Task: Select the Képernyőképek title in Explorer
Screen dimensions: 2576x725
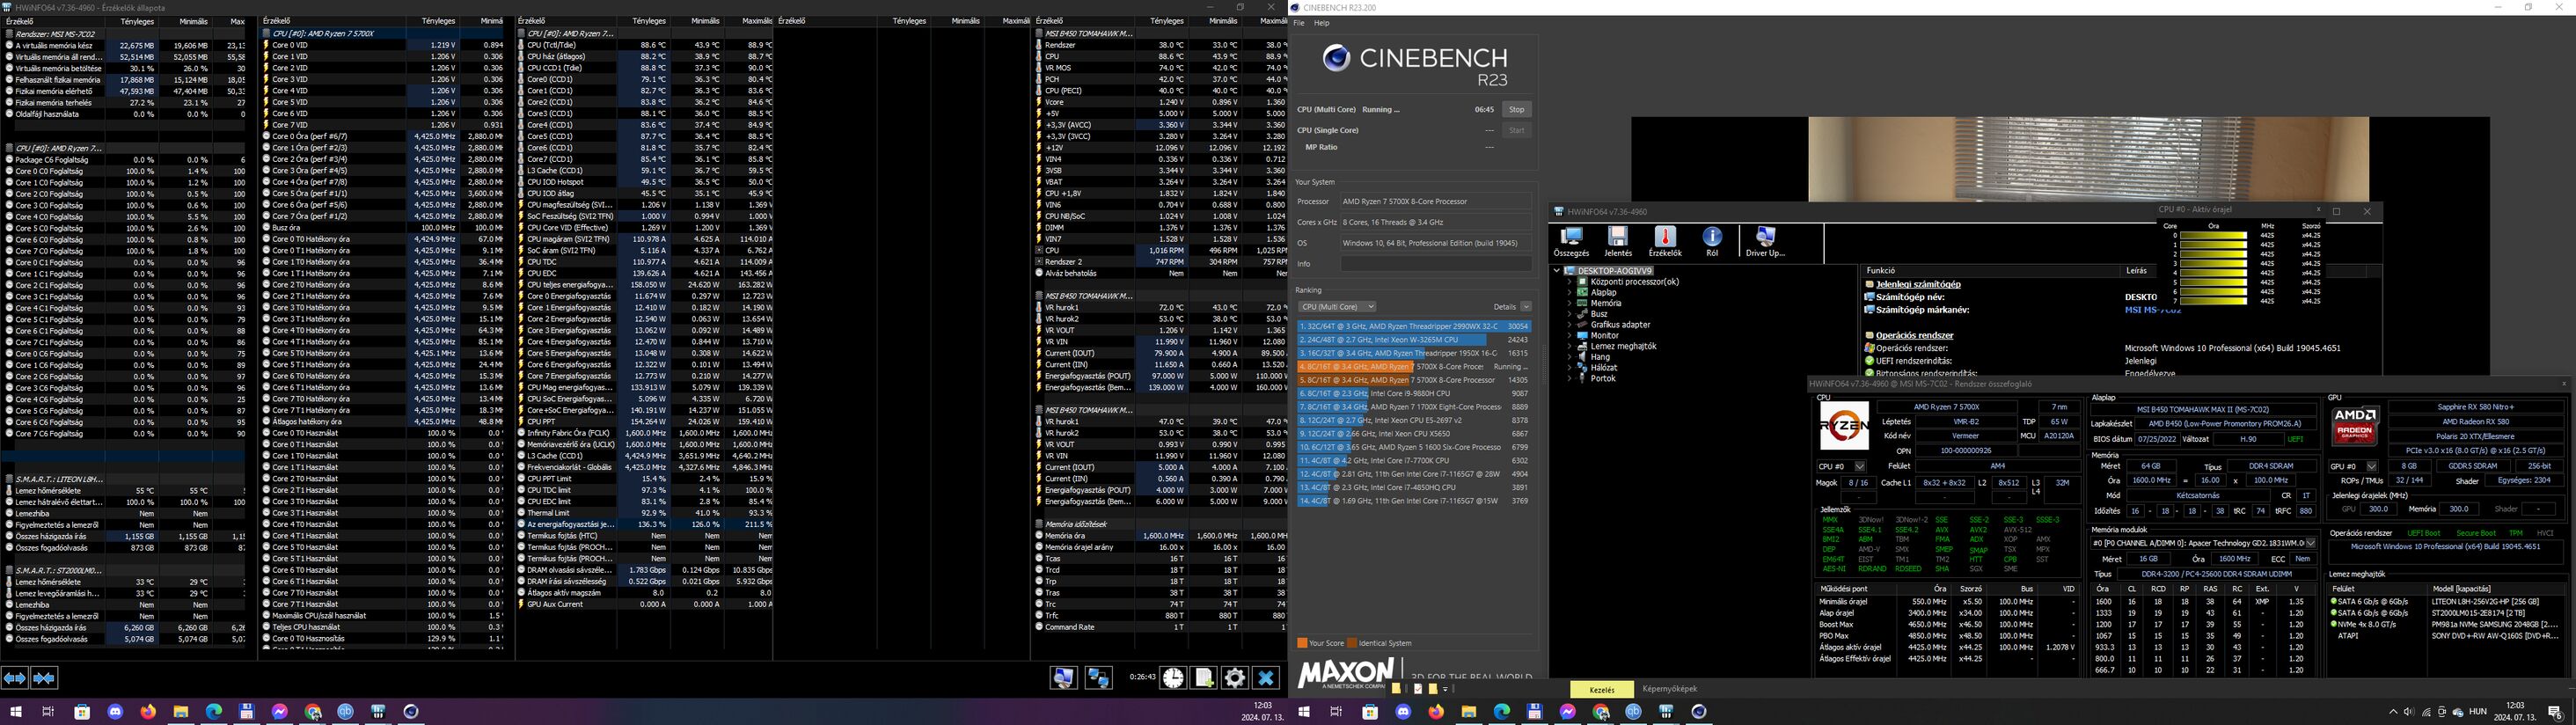Action: pyautogui.click(x=1670, y=689)
